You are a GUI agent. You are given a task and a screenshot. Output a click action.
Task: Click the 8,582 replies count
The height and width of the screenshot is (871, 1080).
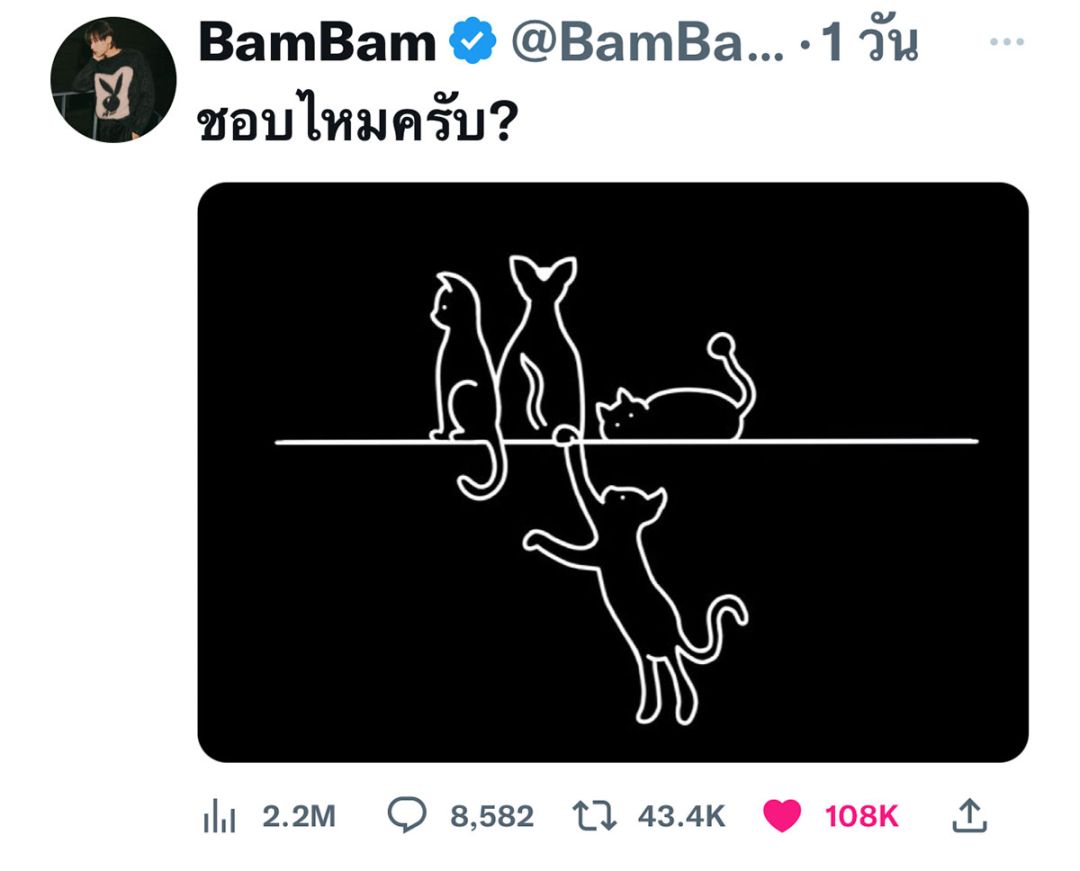(x=491, y=817)
